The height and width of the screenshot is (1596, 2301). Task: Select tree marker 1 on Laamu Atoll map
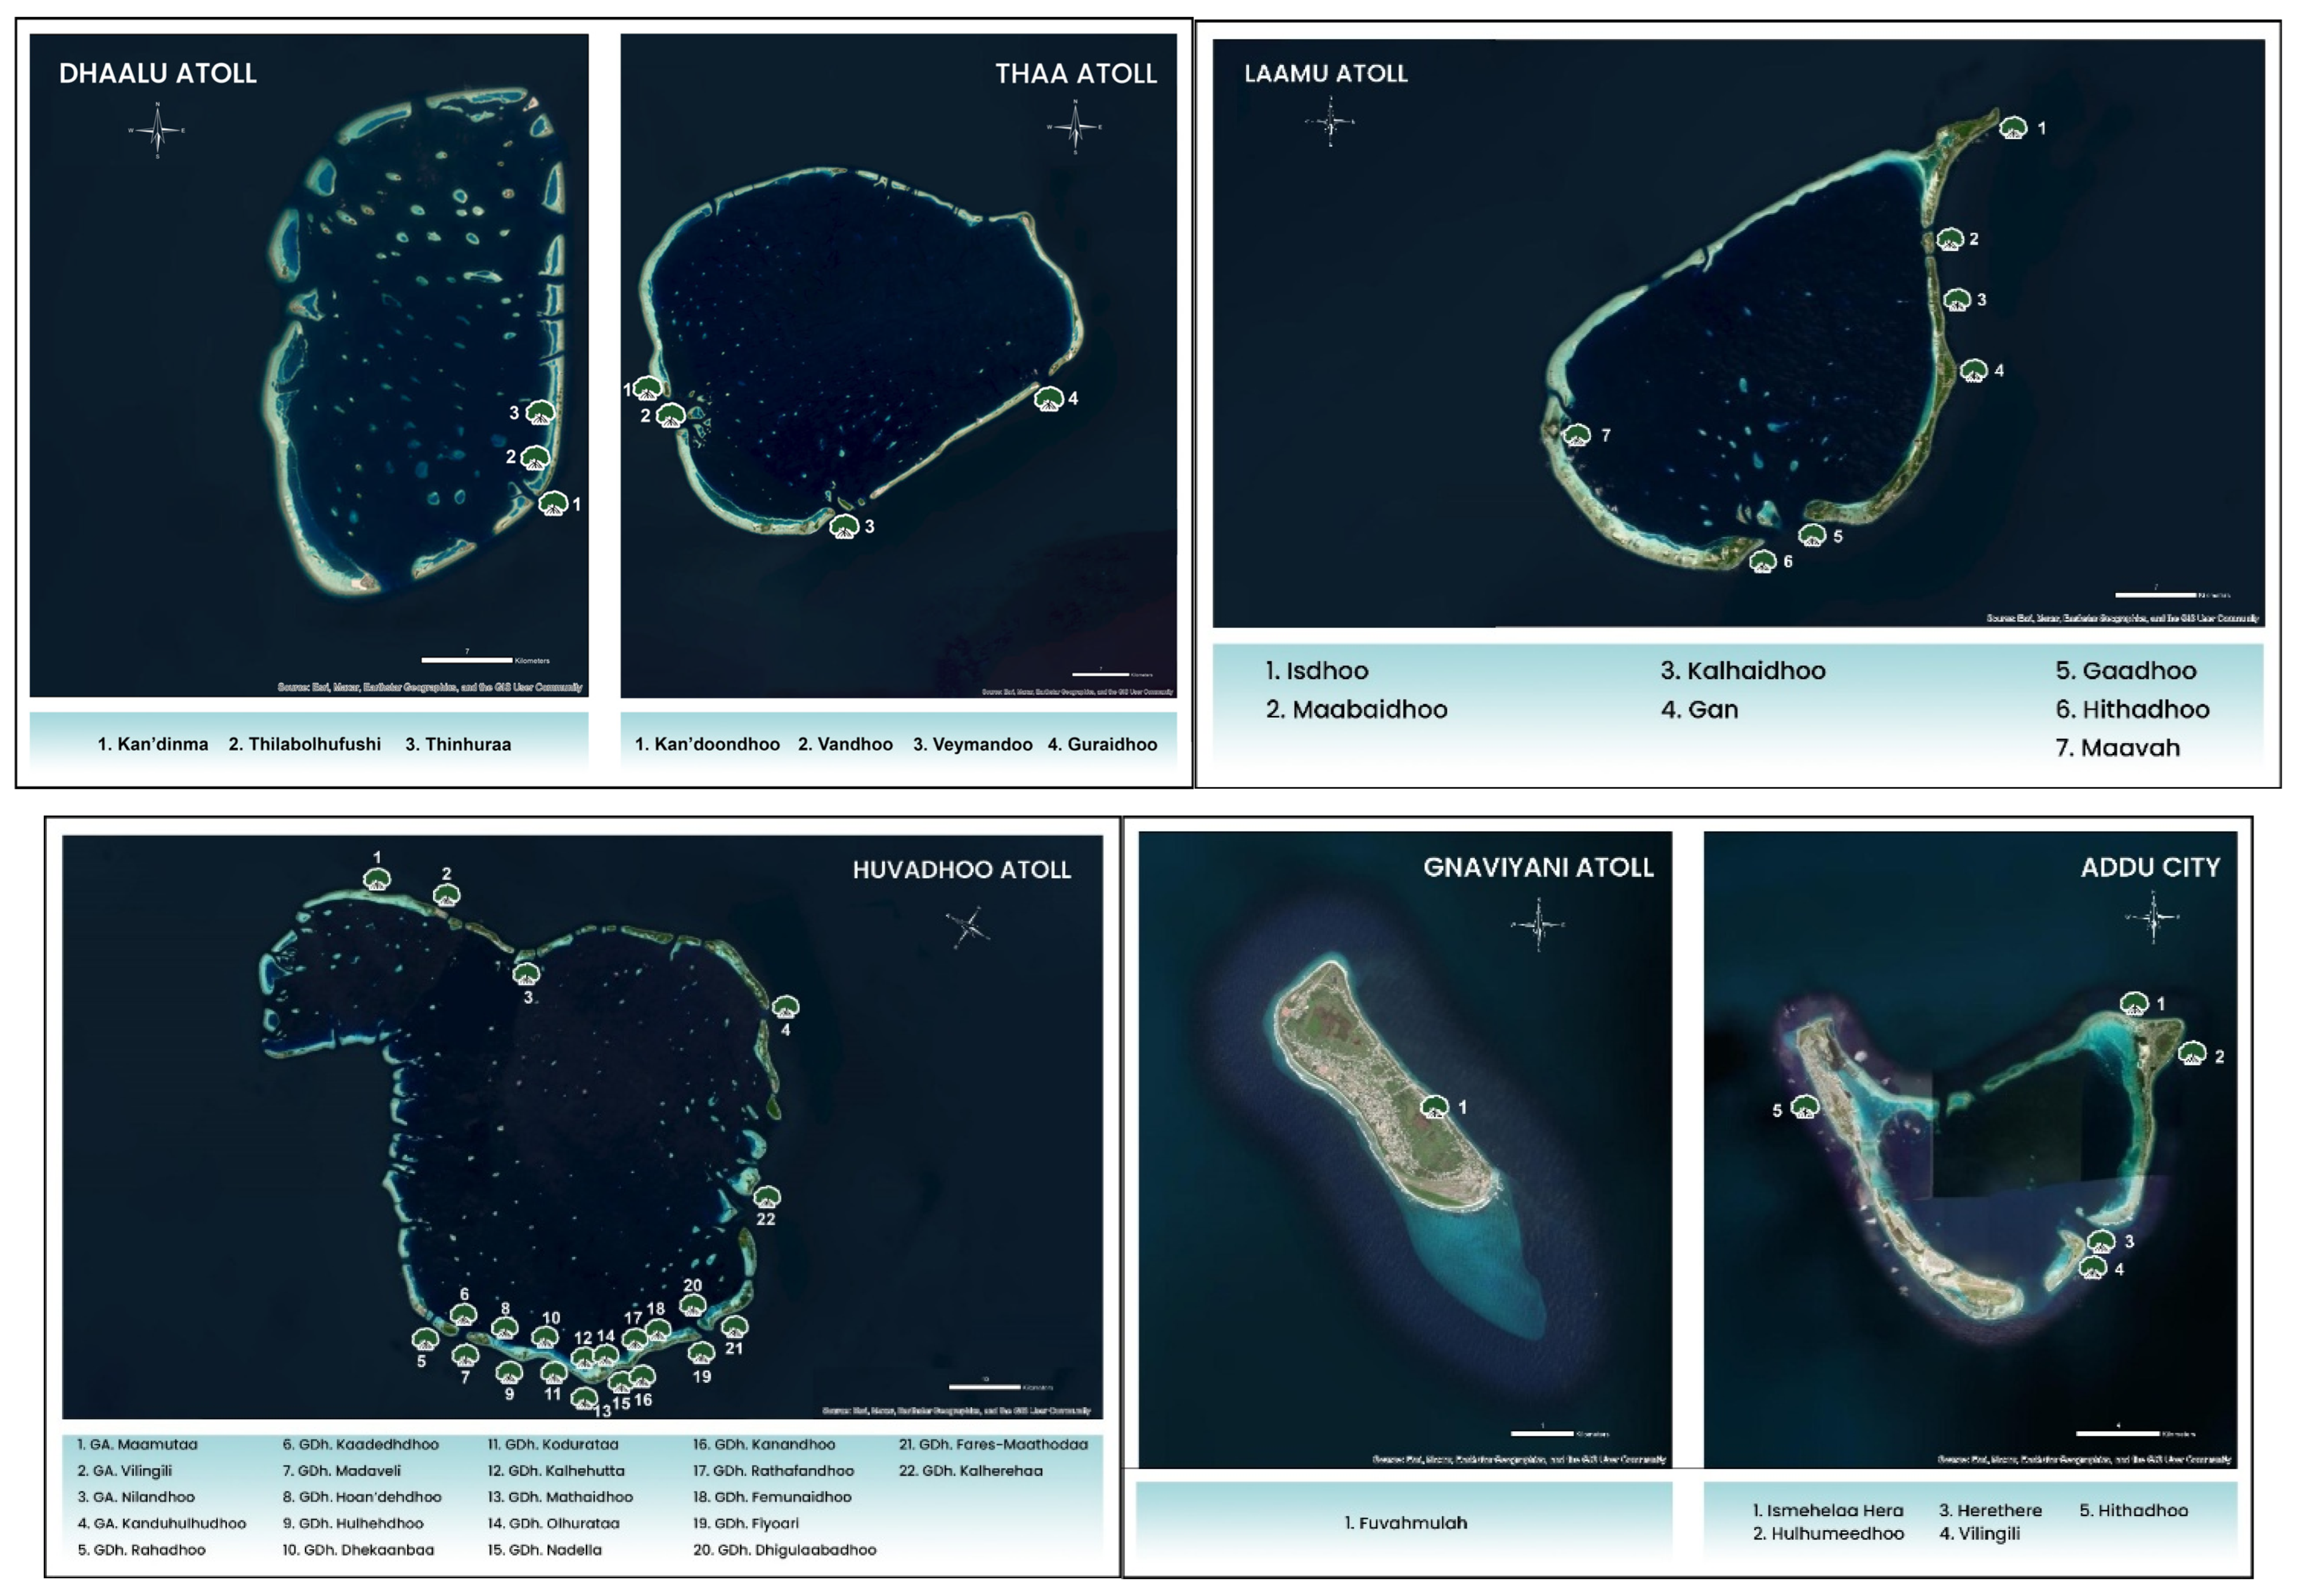pos(2013,128)
